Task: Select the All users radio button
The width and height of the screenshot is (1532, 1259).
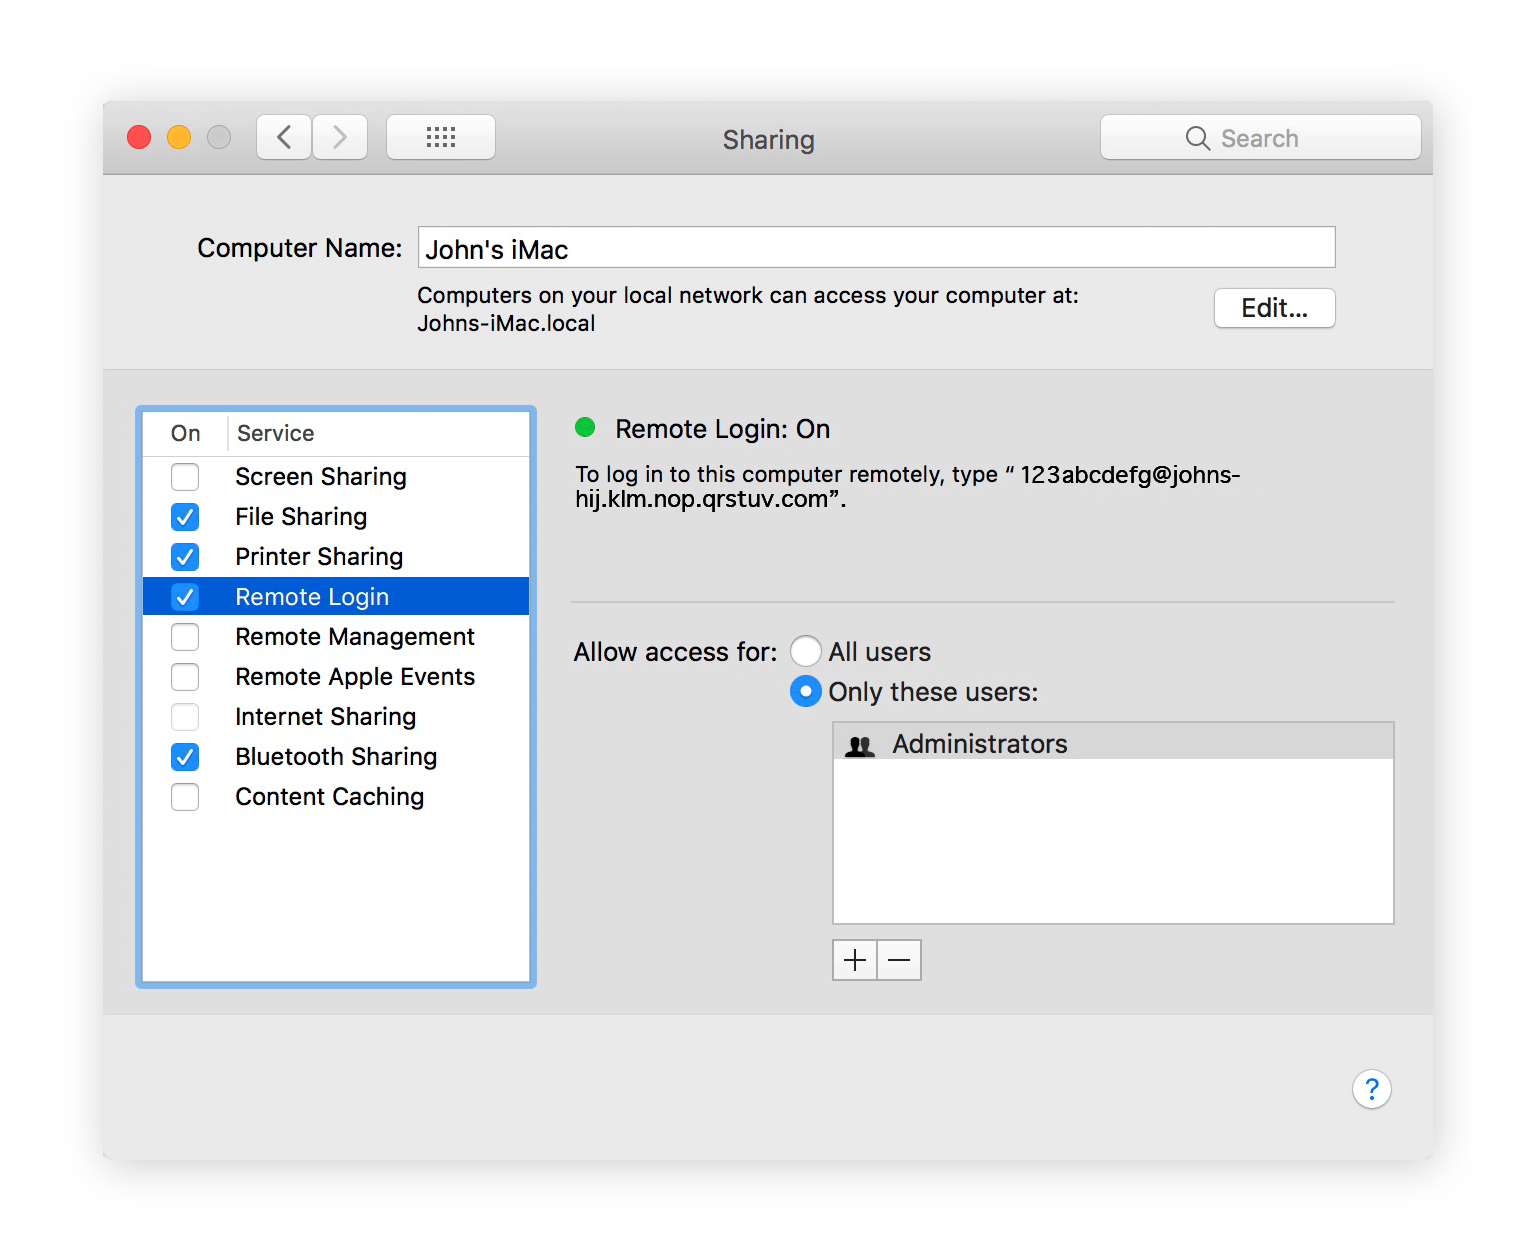Action: 806,651
